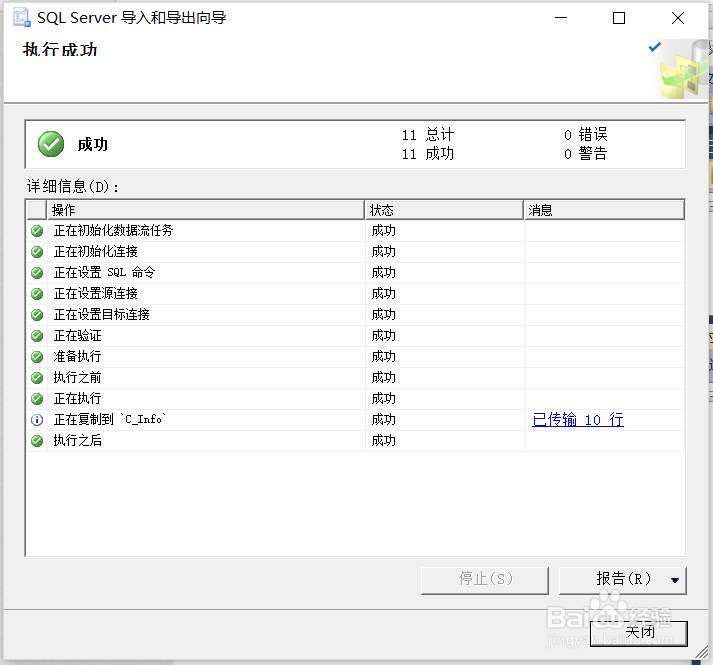Image resolution: width=713 pixels, height=665 pixels.
Task: Click the large green success checkmark icon
Action: pos(51,144)
